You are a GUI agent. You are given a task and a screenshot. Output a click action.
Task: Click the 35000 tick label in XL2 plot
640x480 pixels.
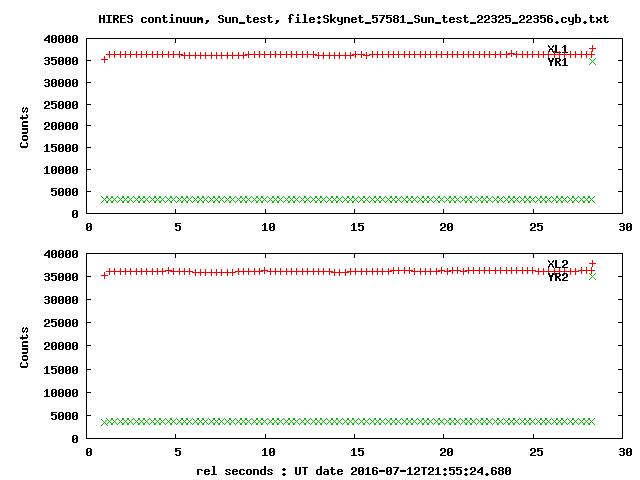click(61, 277)
